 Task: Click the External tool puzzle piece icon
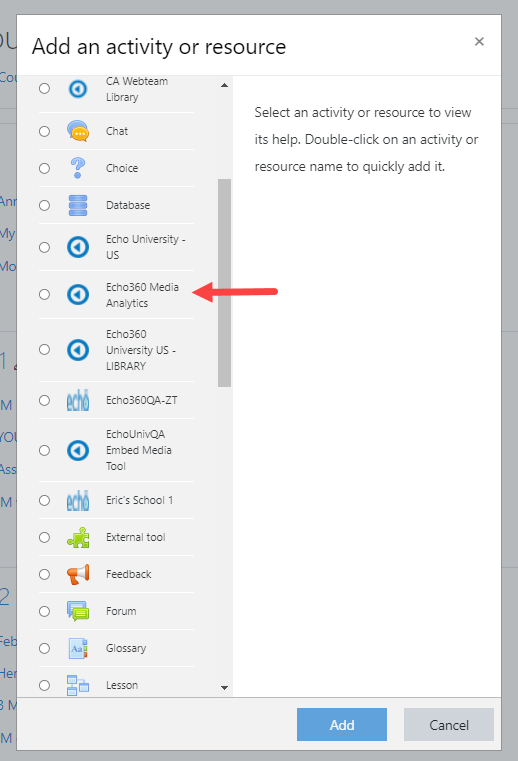coord(78,537)
